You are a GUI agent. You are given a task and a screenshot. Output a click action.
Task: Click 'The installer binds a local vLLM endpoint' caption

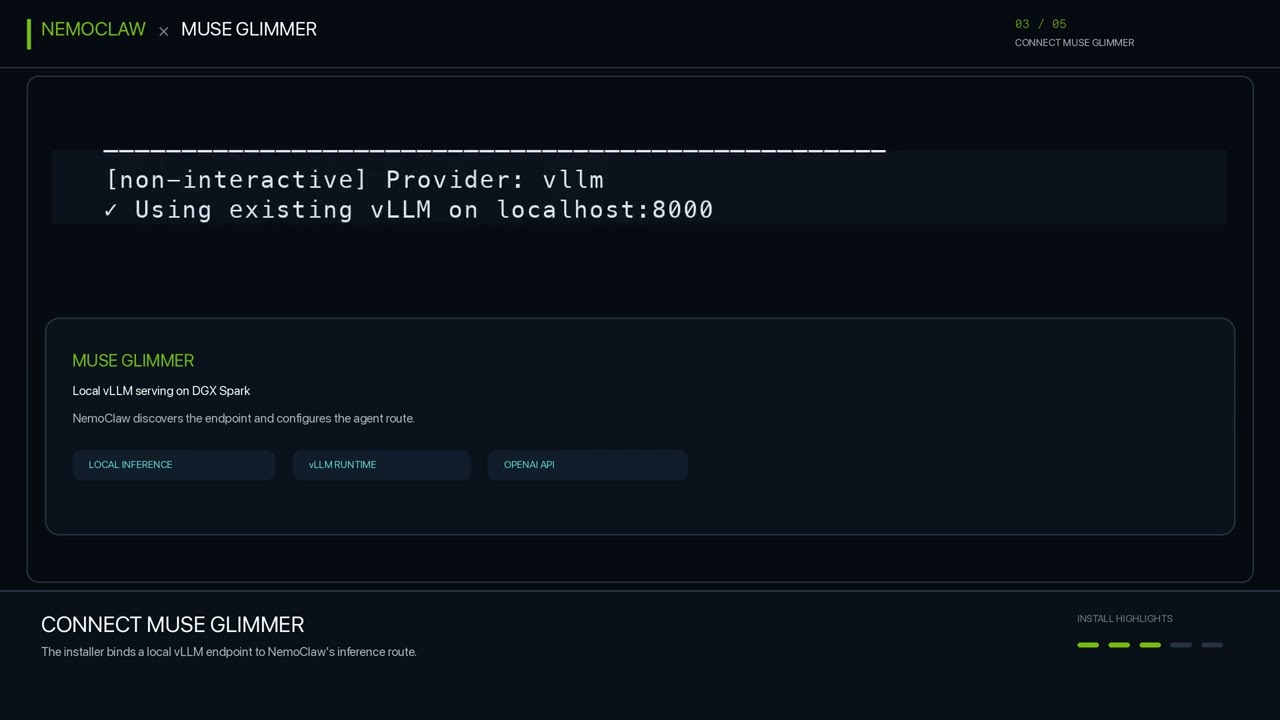[229, 652]
